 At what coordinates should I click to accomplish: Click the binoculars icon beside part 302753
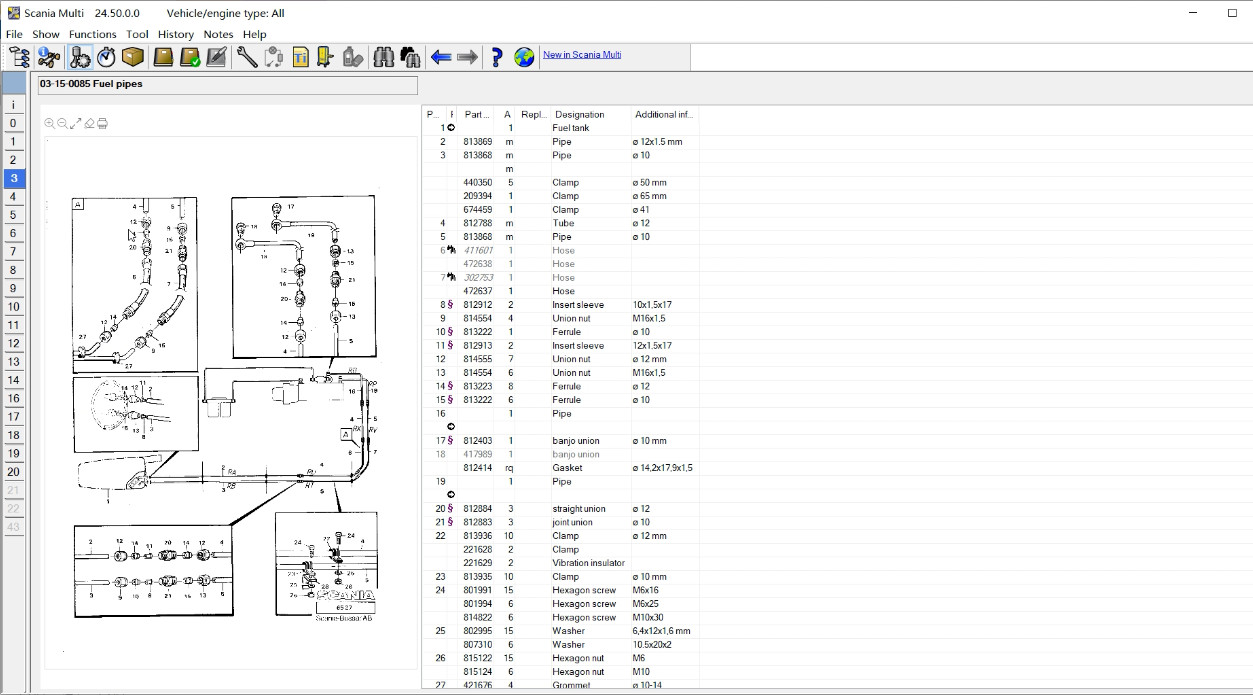[x=451, y=277]
